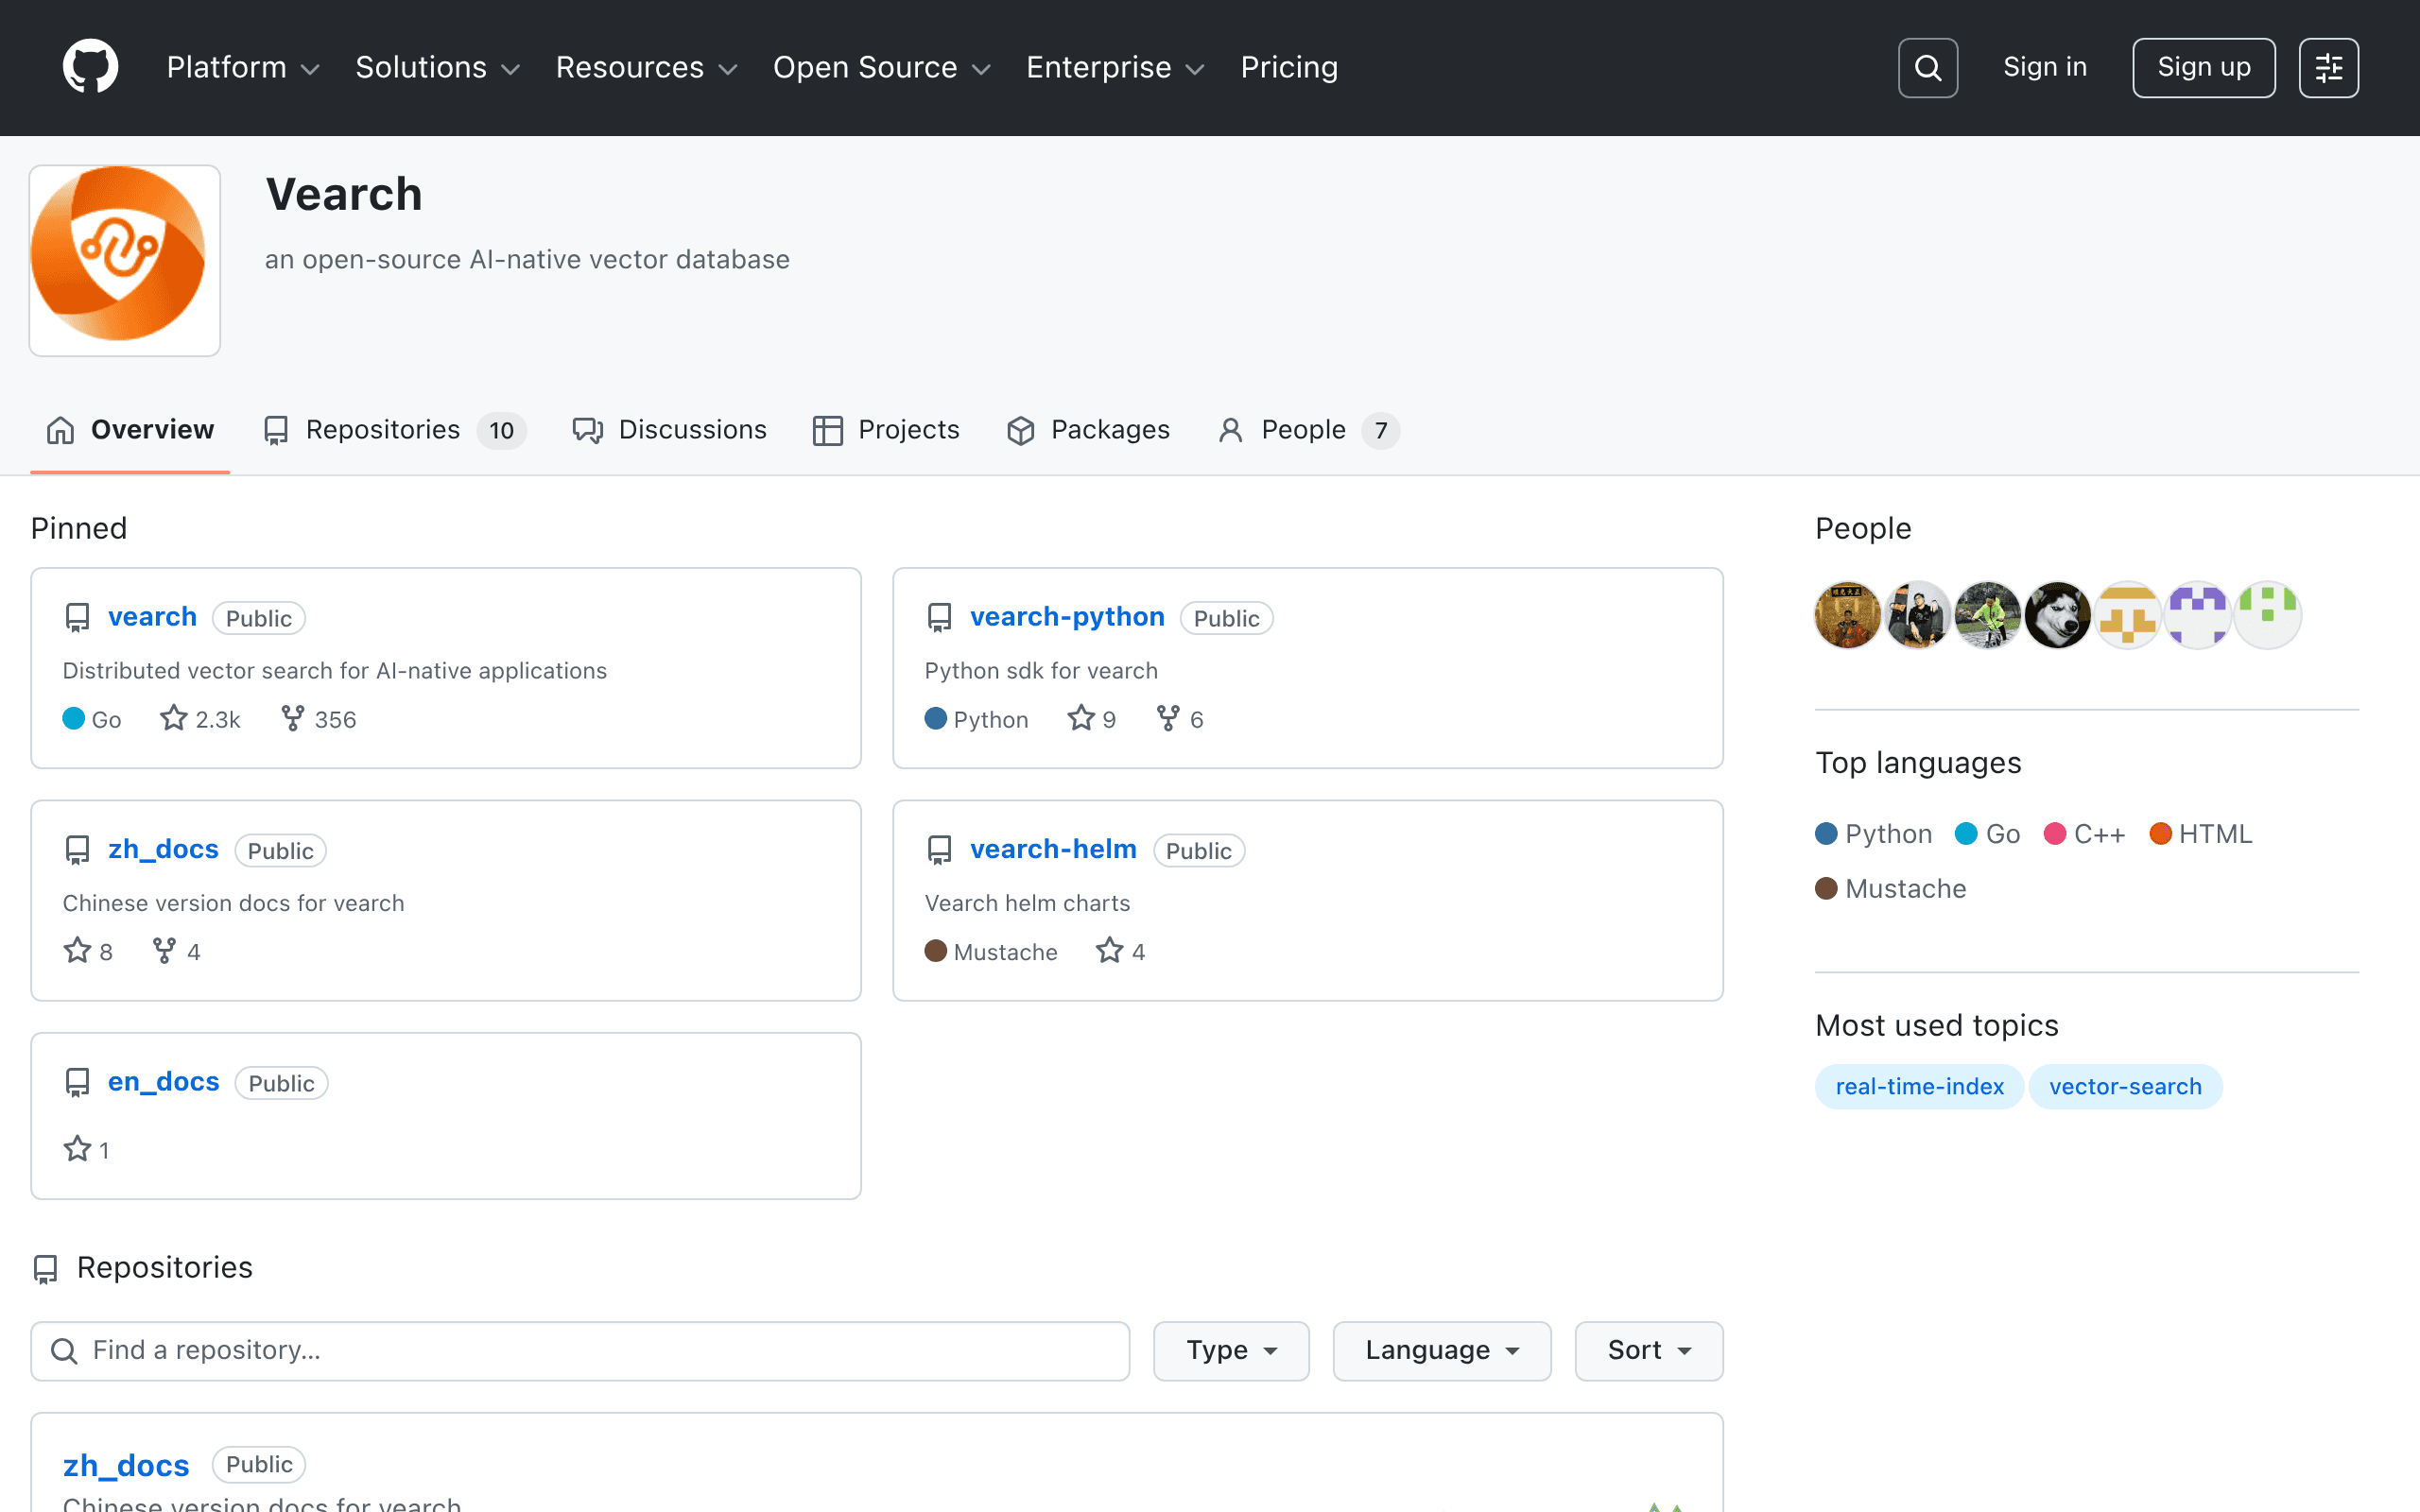This screenshot has width=2420, height=1512.
Task: Click the fork count icon showing 356
Action: click(292, 718)
